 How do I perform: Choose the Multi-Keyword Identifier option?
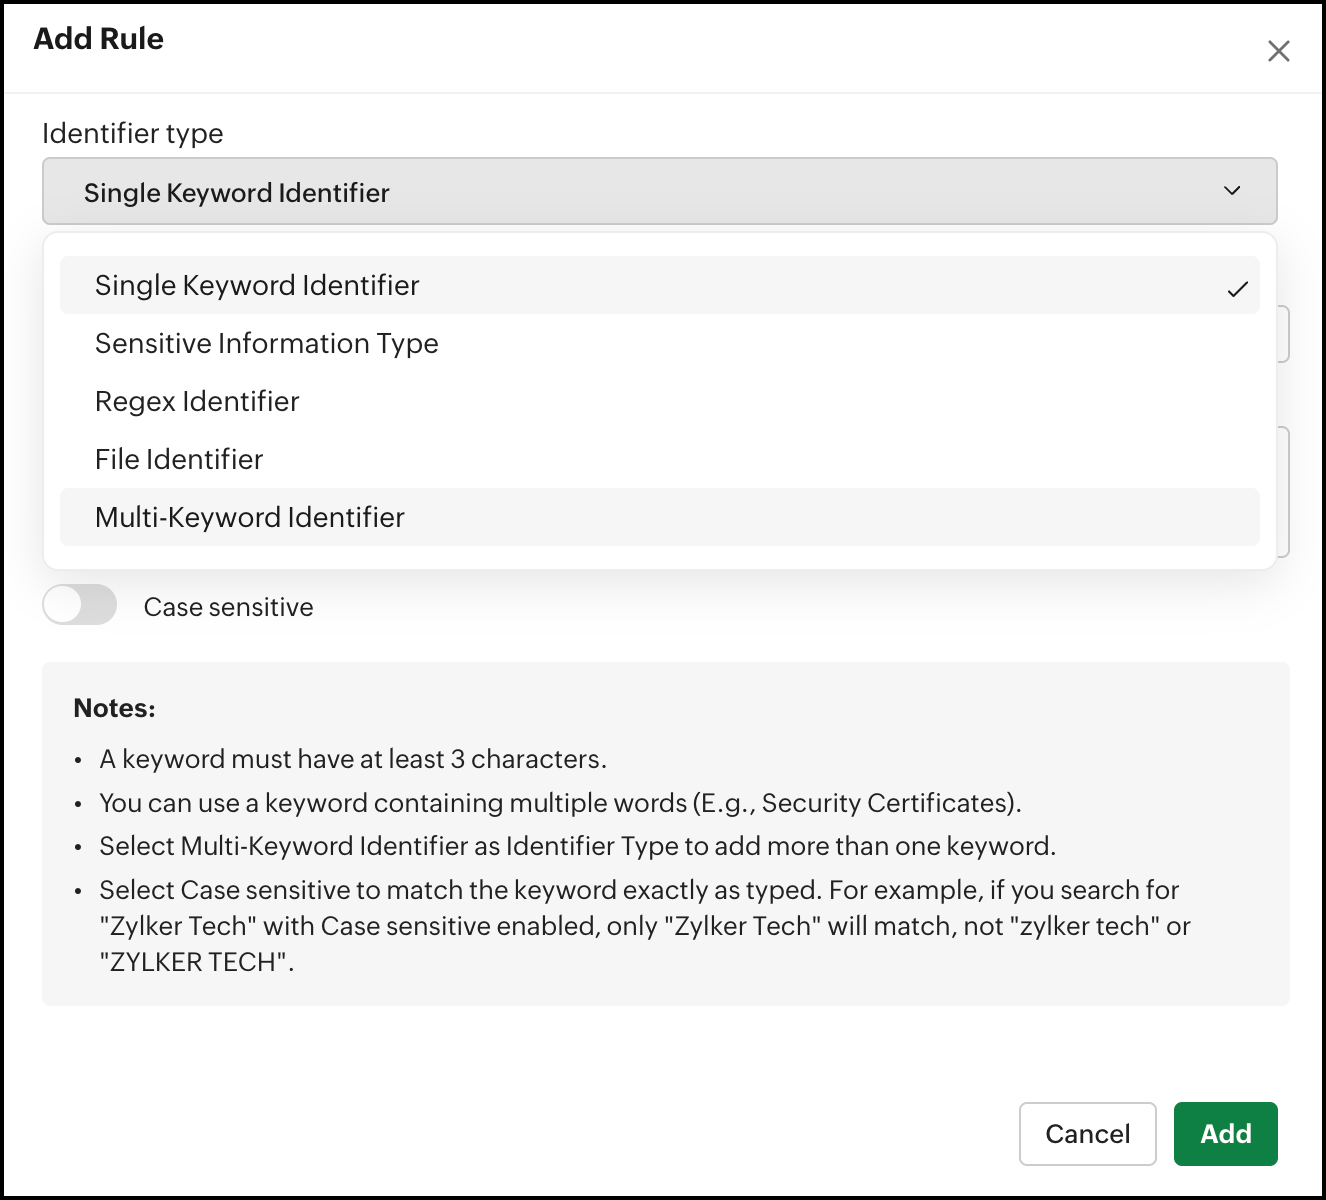pos(250,518)
